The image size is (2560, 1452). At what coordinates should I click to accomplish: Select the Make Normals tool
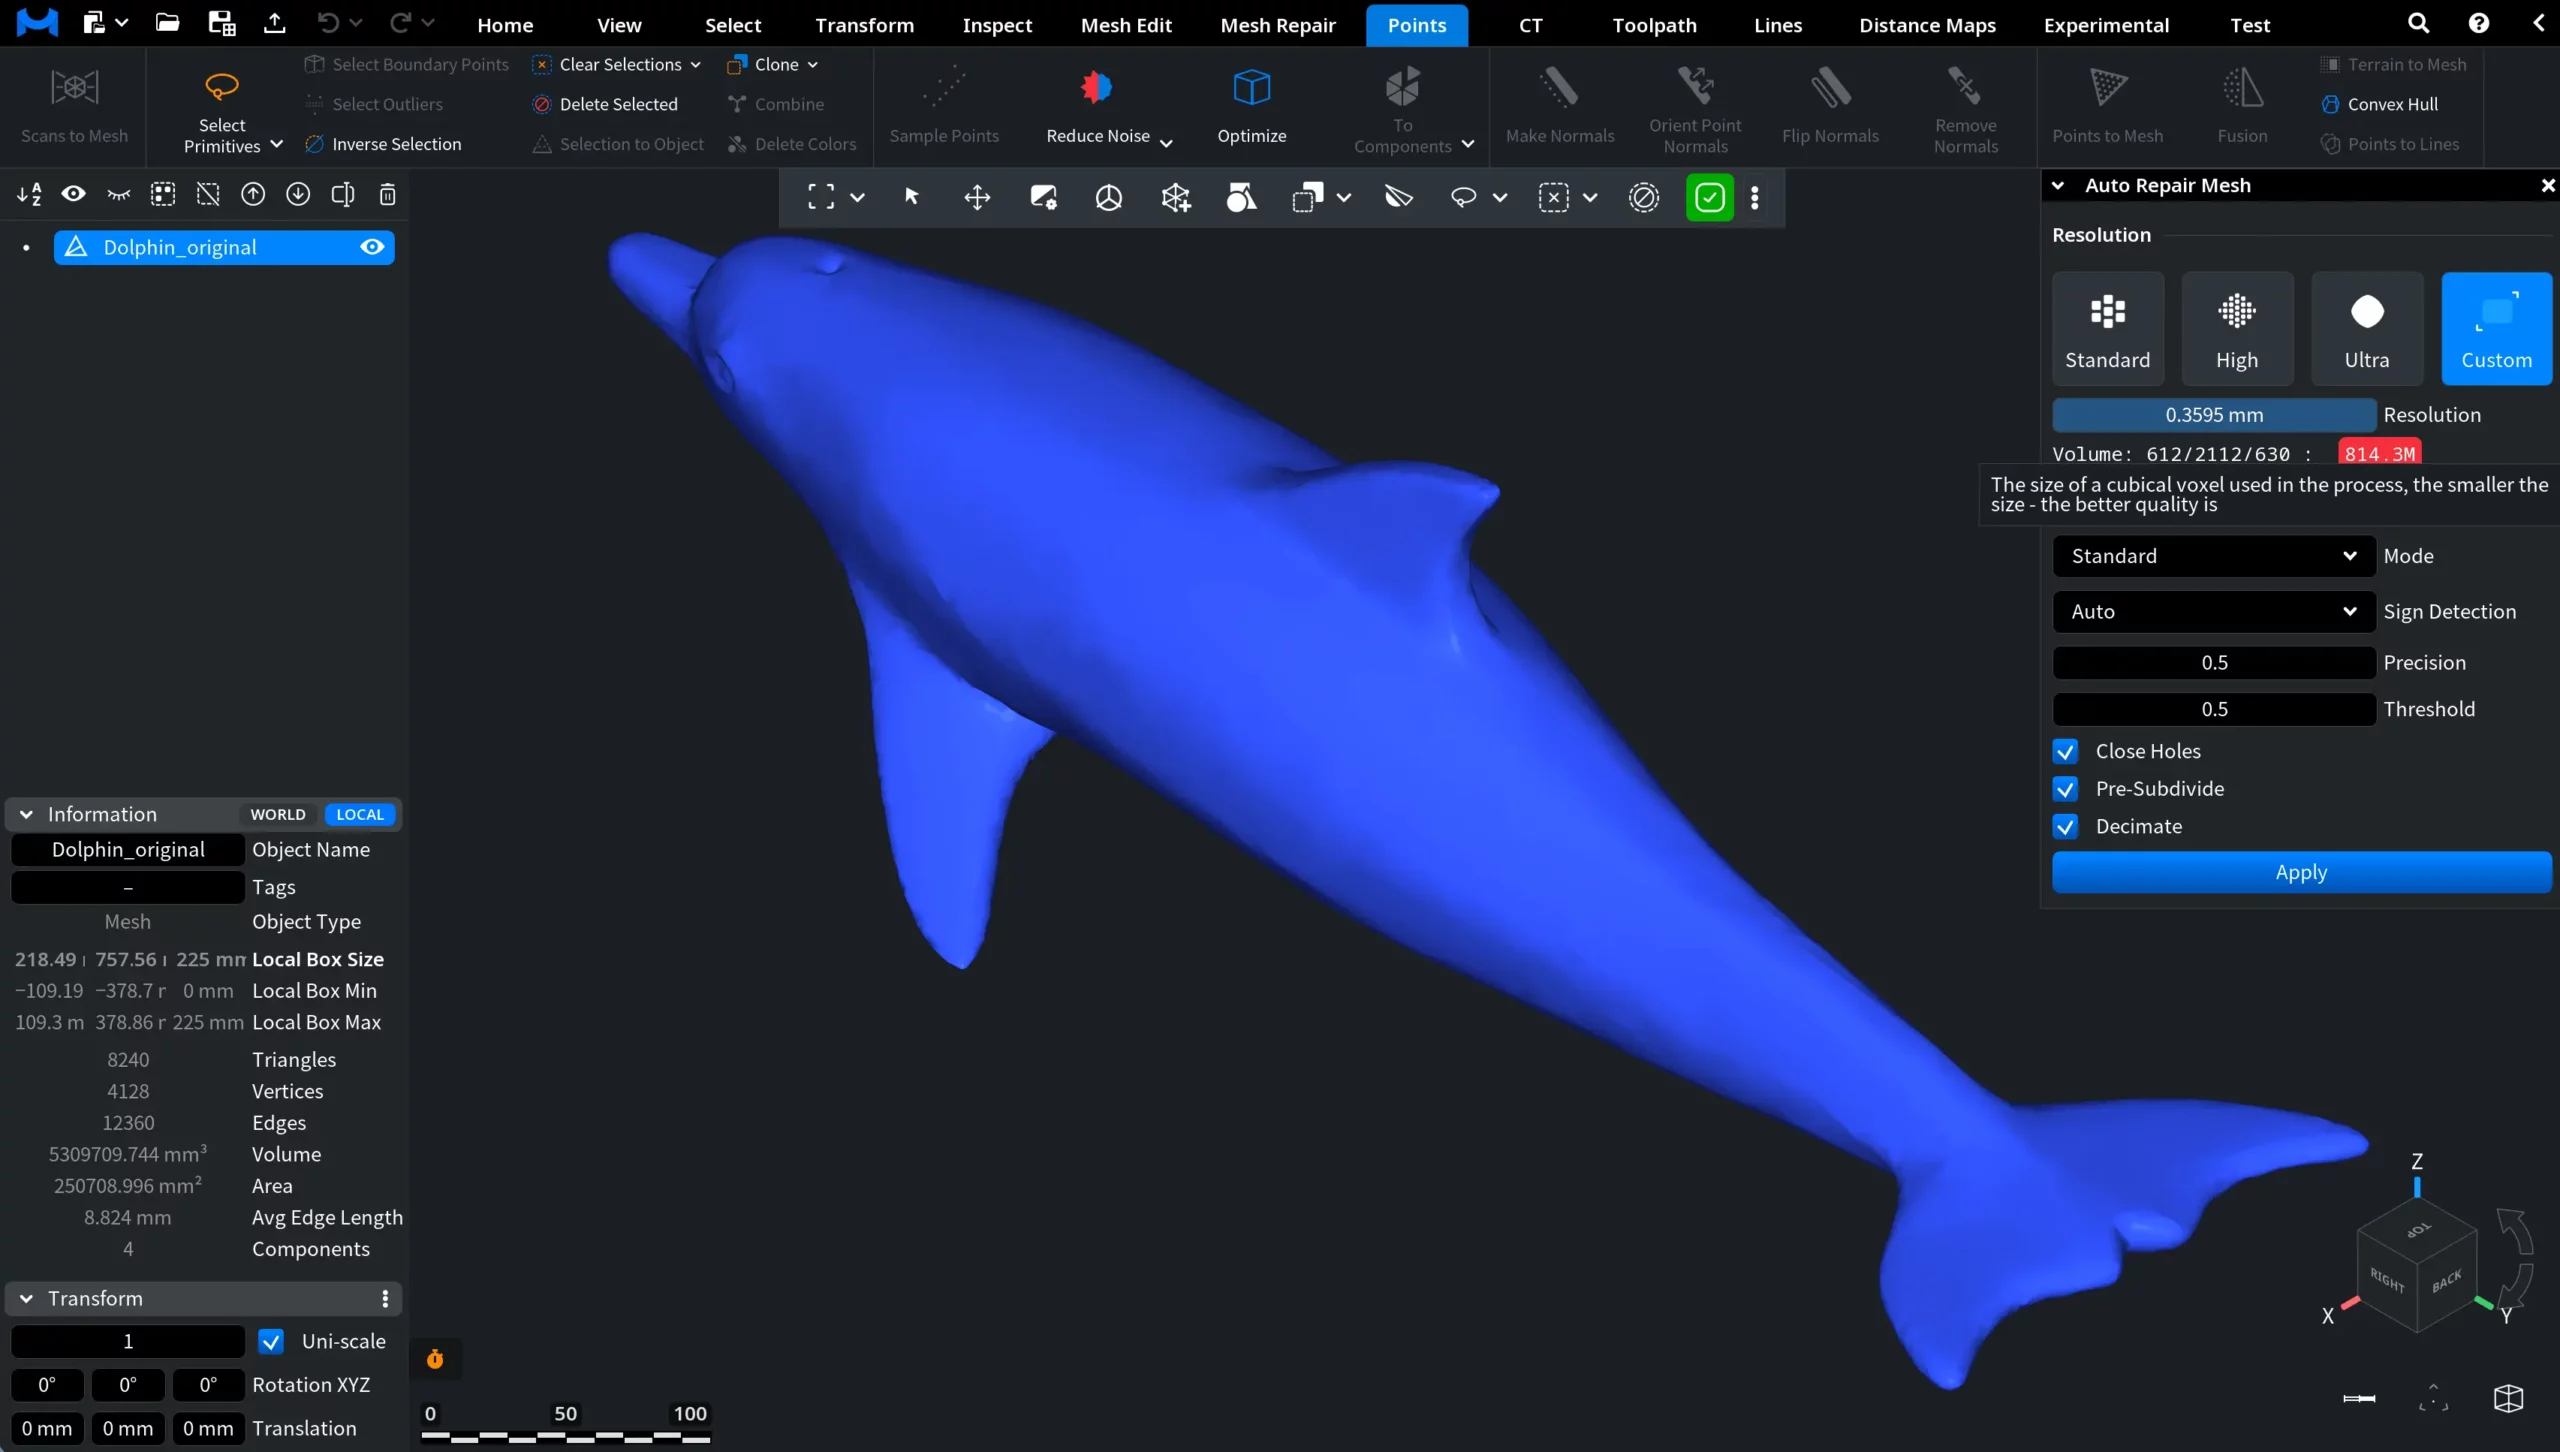click(1559, 105)
